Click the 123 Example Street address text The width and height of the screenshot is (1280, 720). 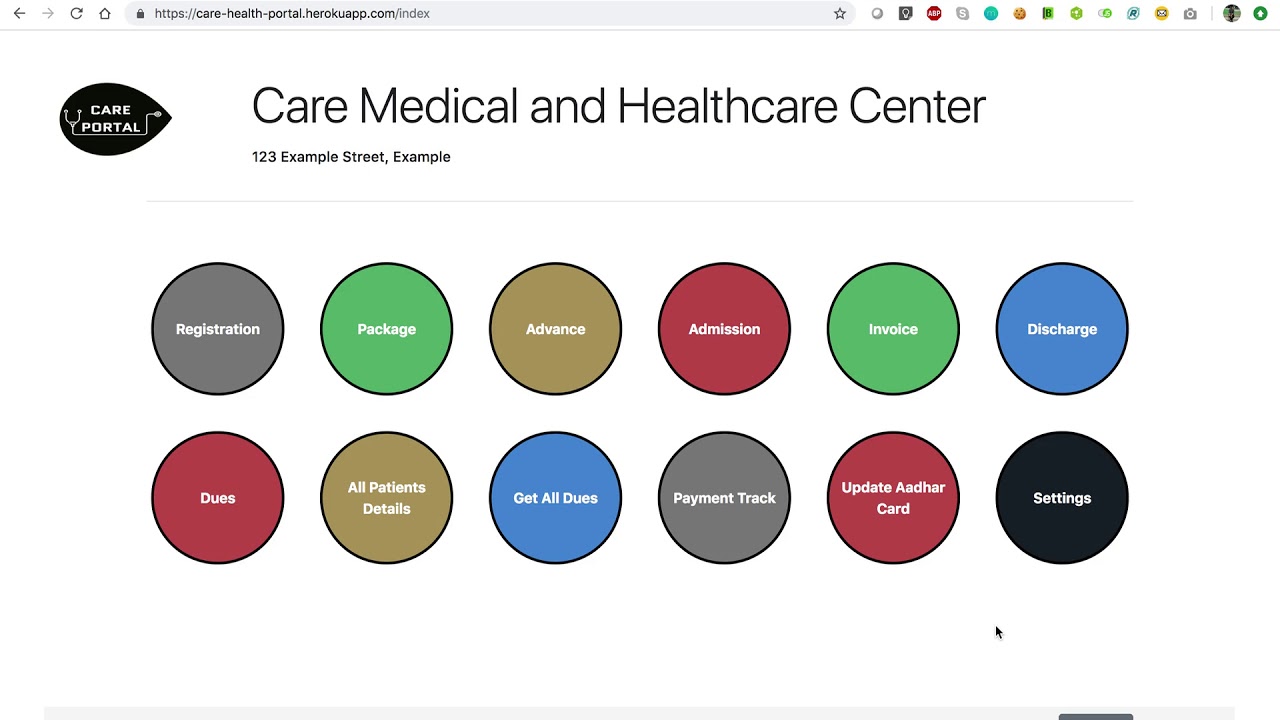[351, 157]
